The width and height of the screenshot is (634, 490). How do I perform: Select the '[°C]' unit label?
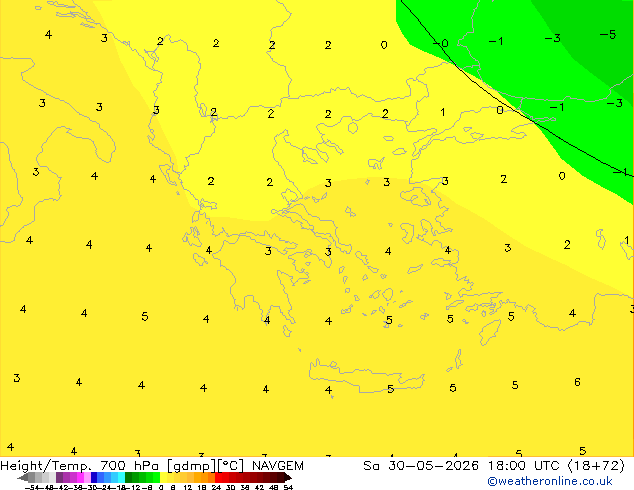point(231,466)
